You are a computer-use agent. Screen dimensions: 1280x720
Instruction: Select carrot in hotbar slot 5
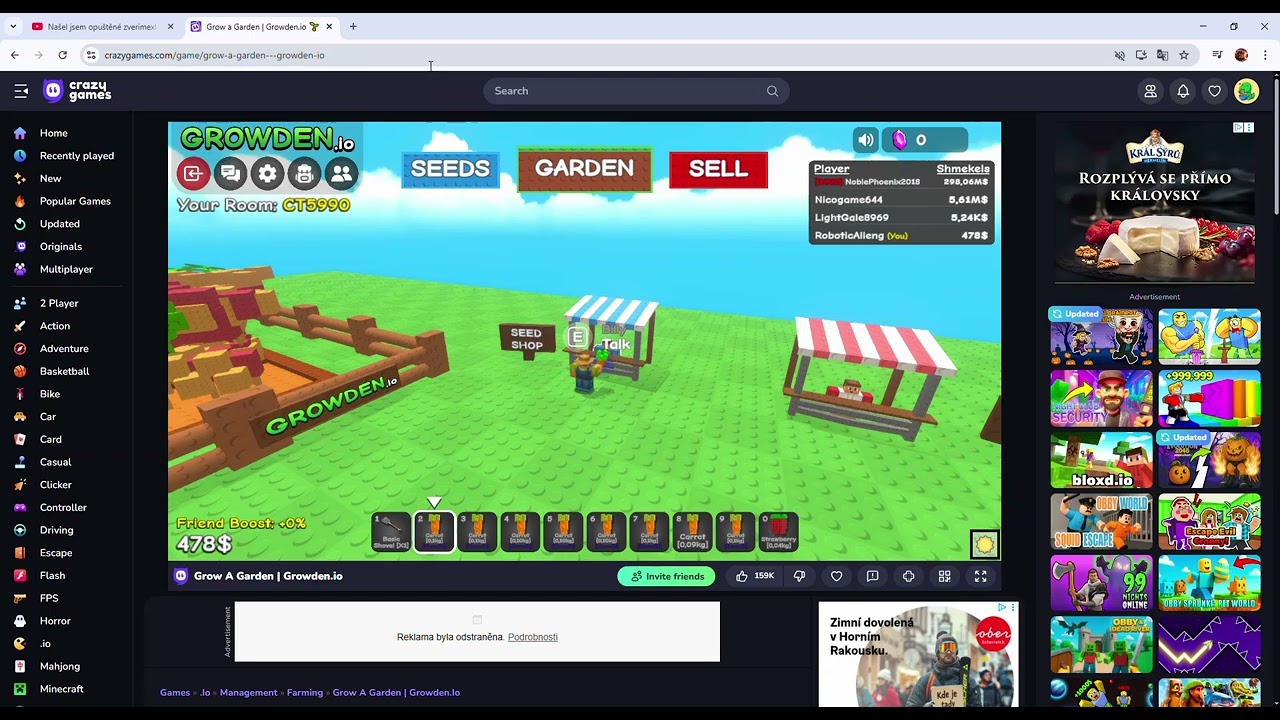point(563,532)
